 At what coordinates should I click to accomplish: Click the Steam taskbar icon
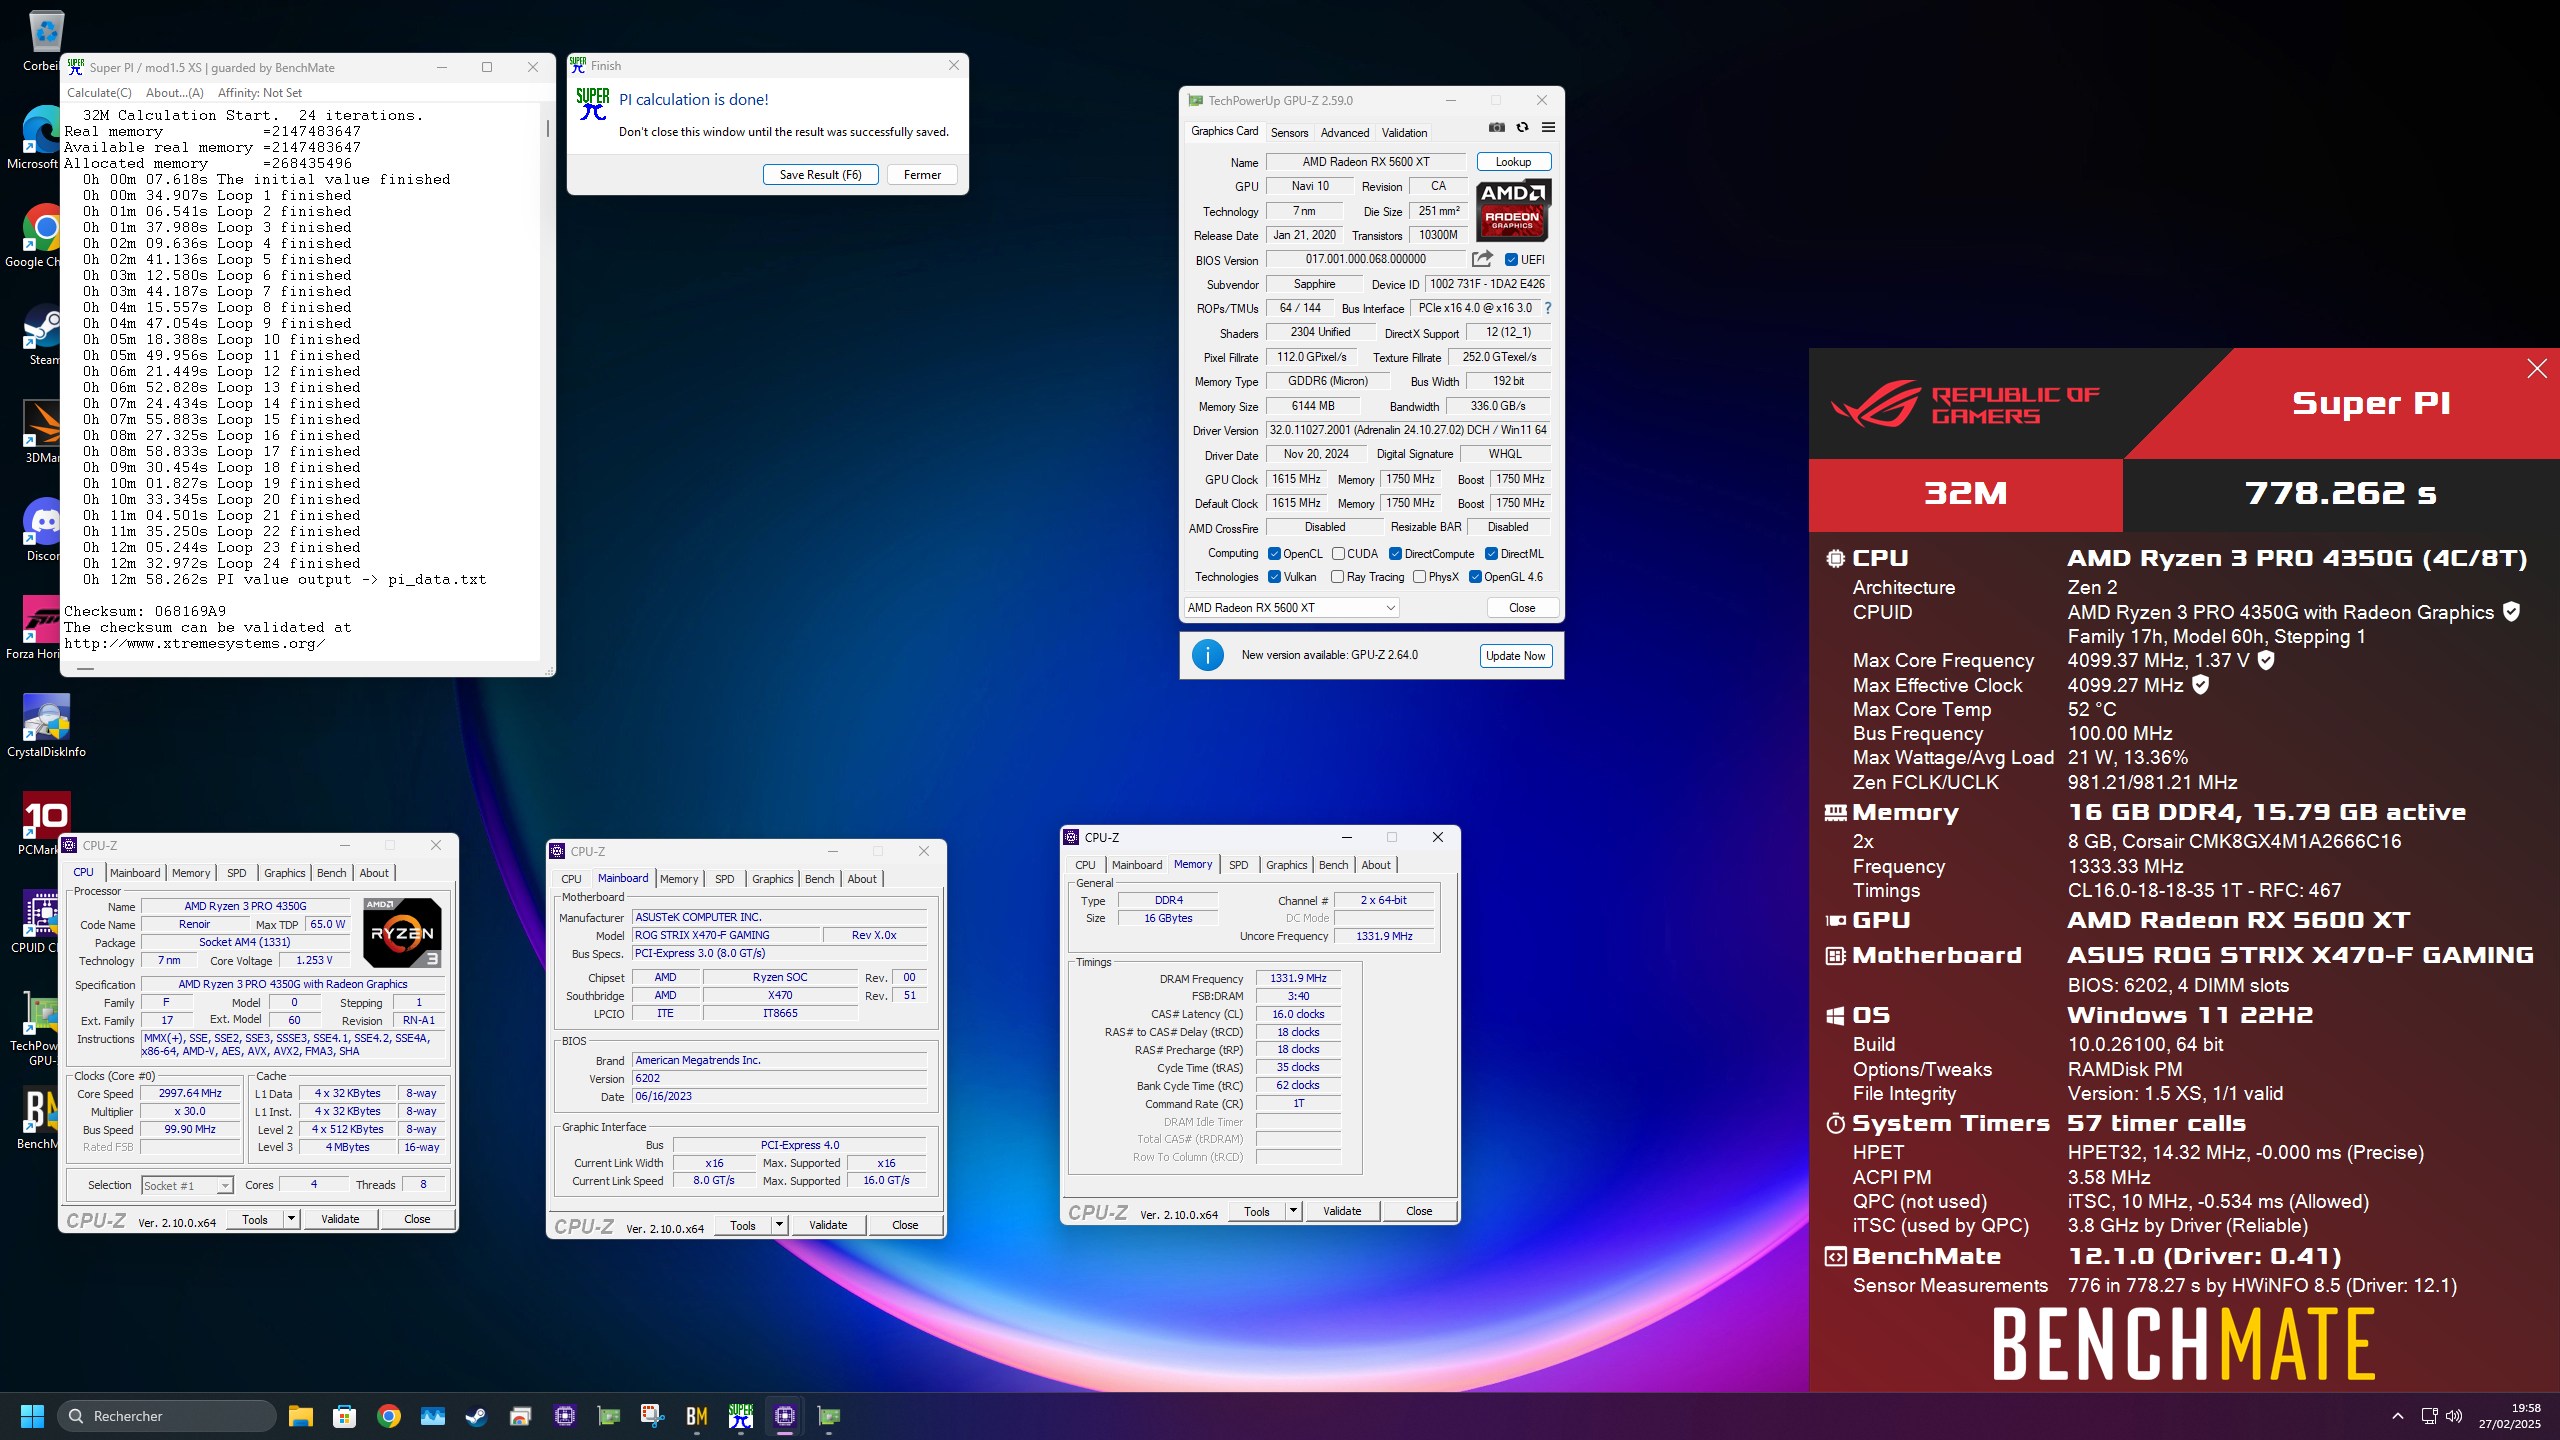pyautogui.click(x=477, y=1416)
